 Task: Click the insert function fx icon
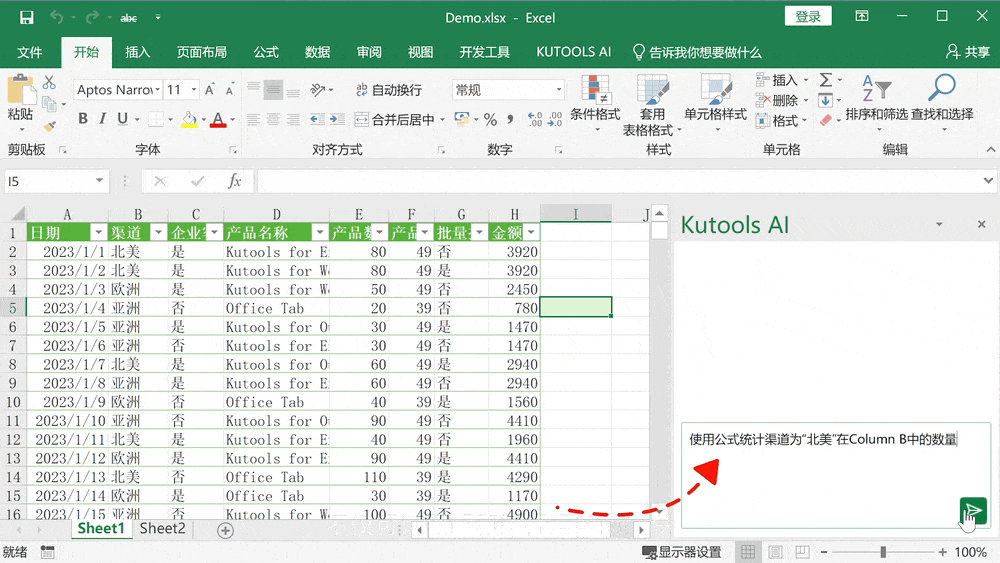pyautogui.click(x=235, y=181)
